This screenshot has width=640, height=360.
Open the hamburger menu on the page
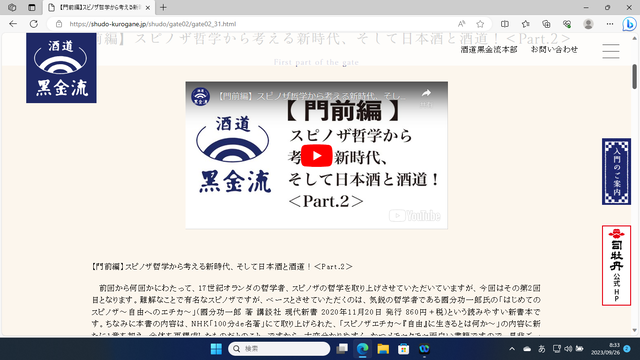click(x=611, y=51)
